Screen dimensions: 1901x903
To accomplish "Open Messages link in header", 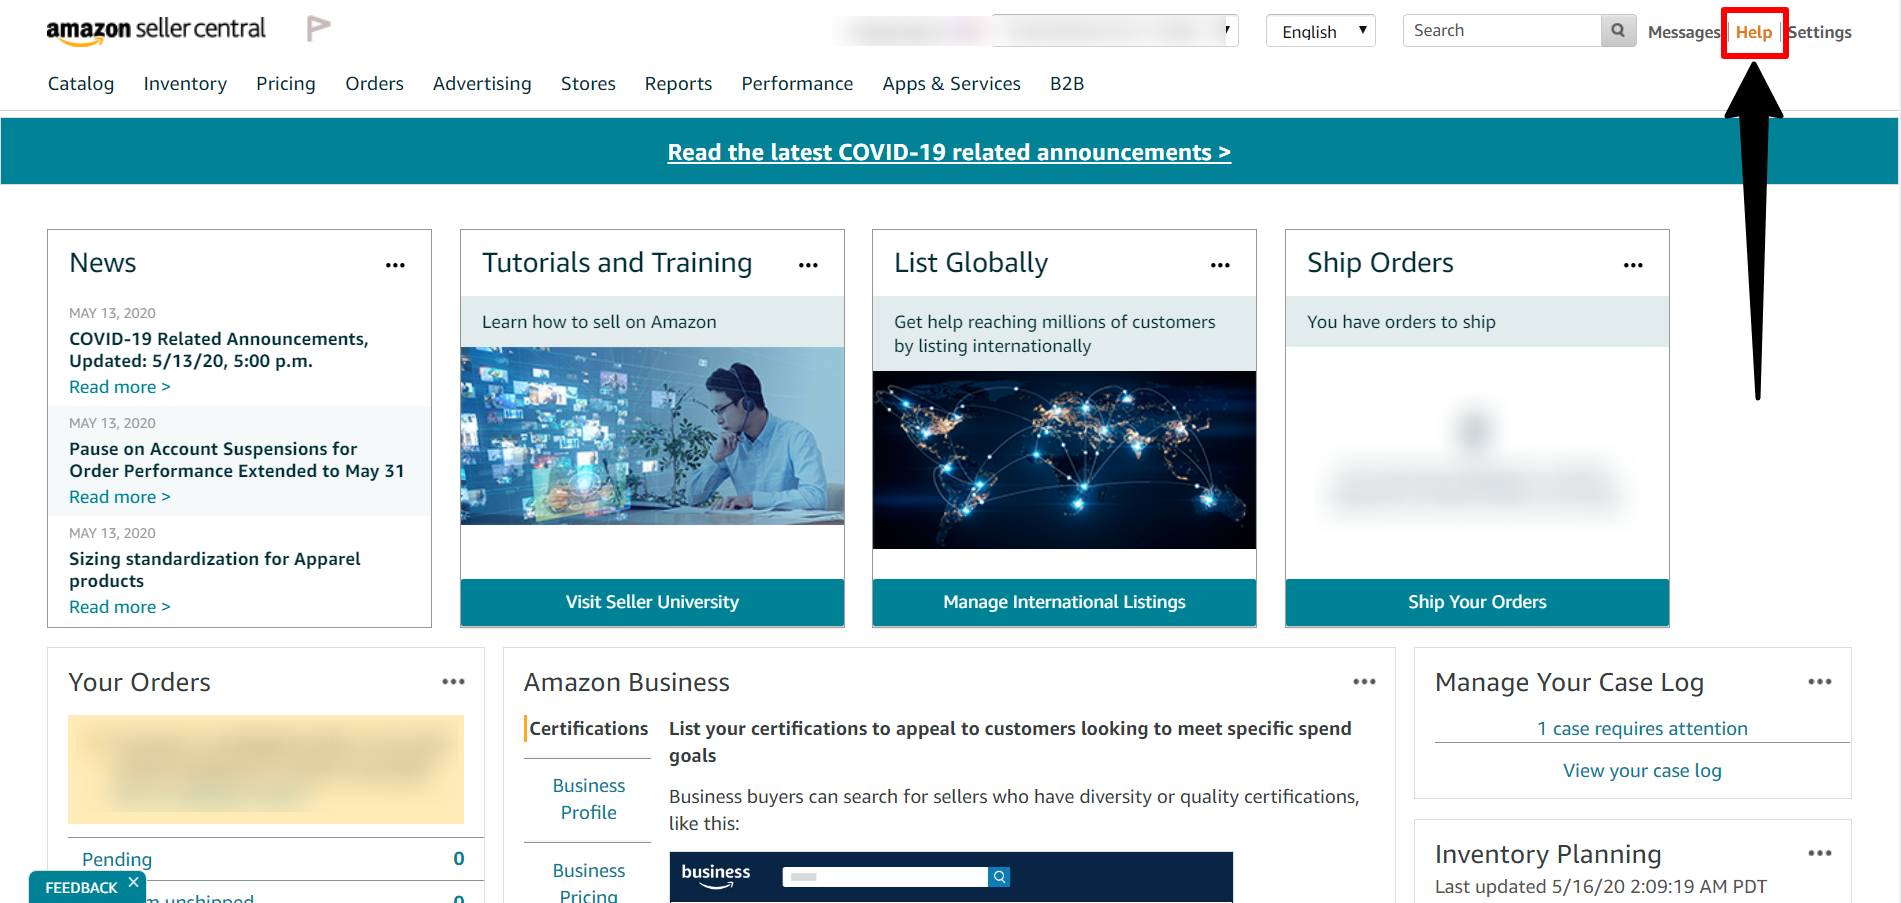I will 1684,32.
